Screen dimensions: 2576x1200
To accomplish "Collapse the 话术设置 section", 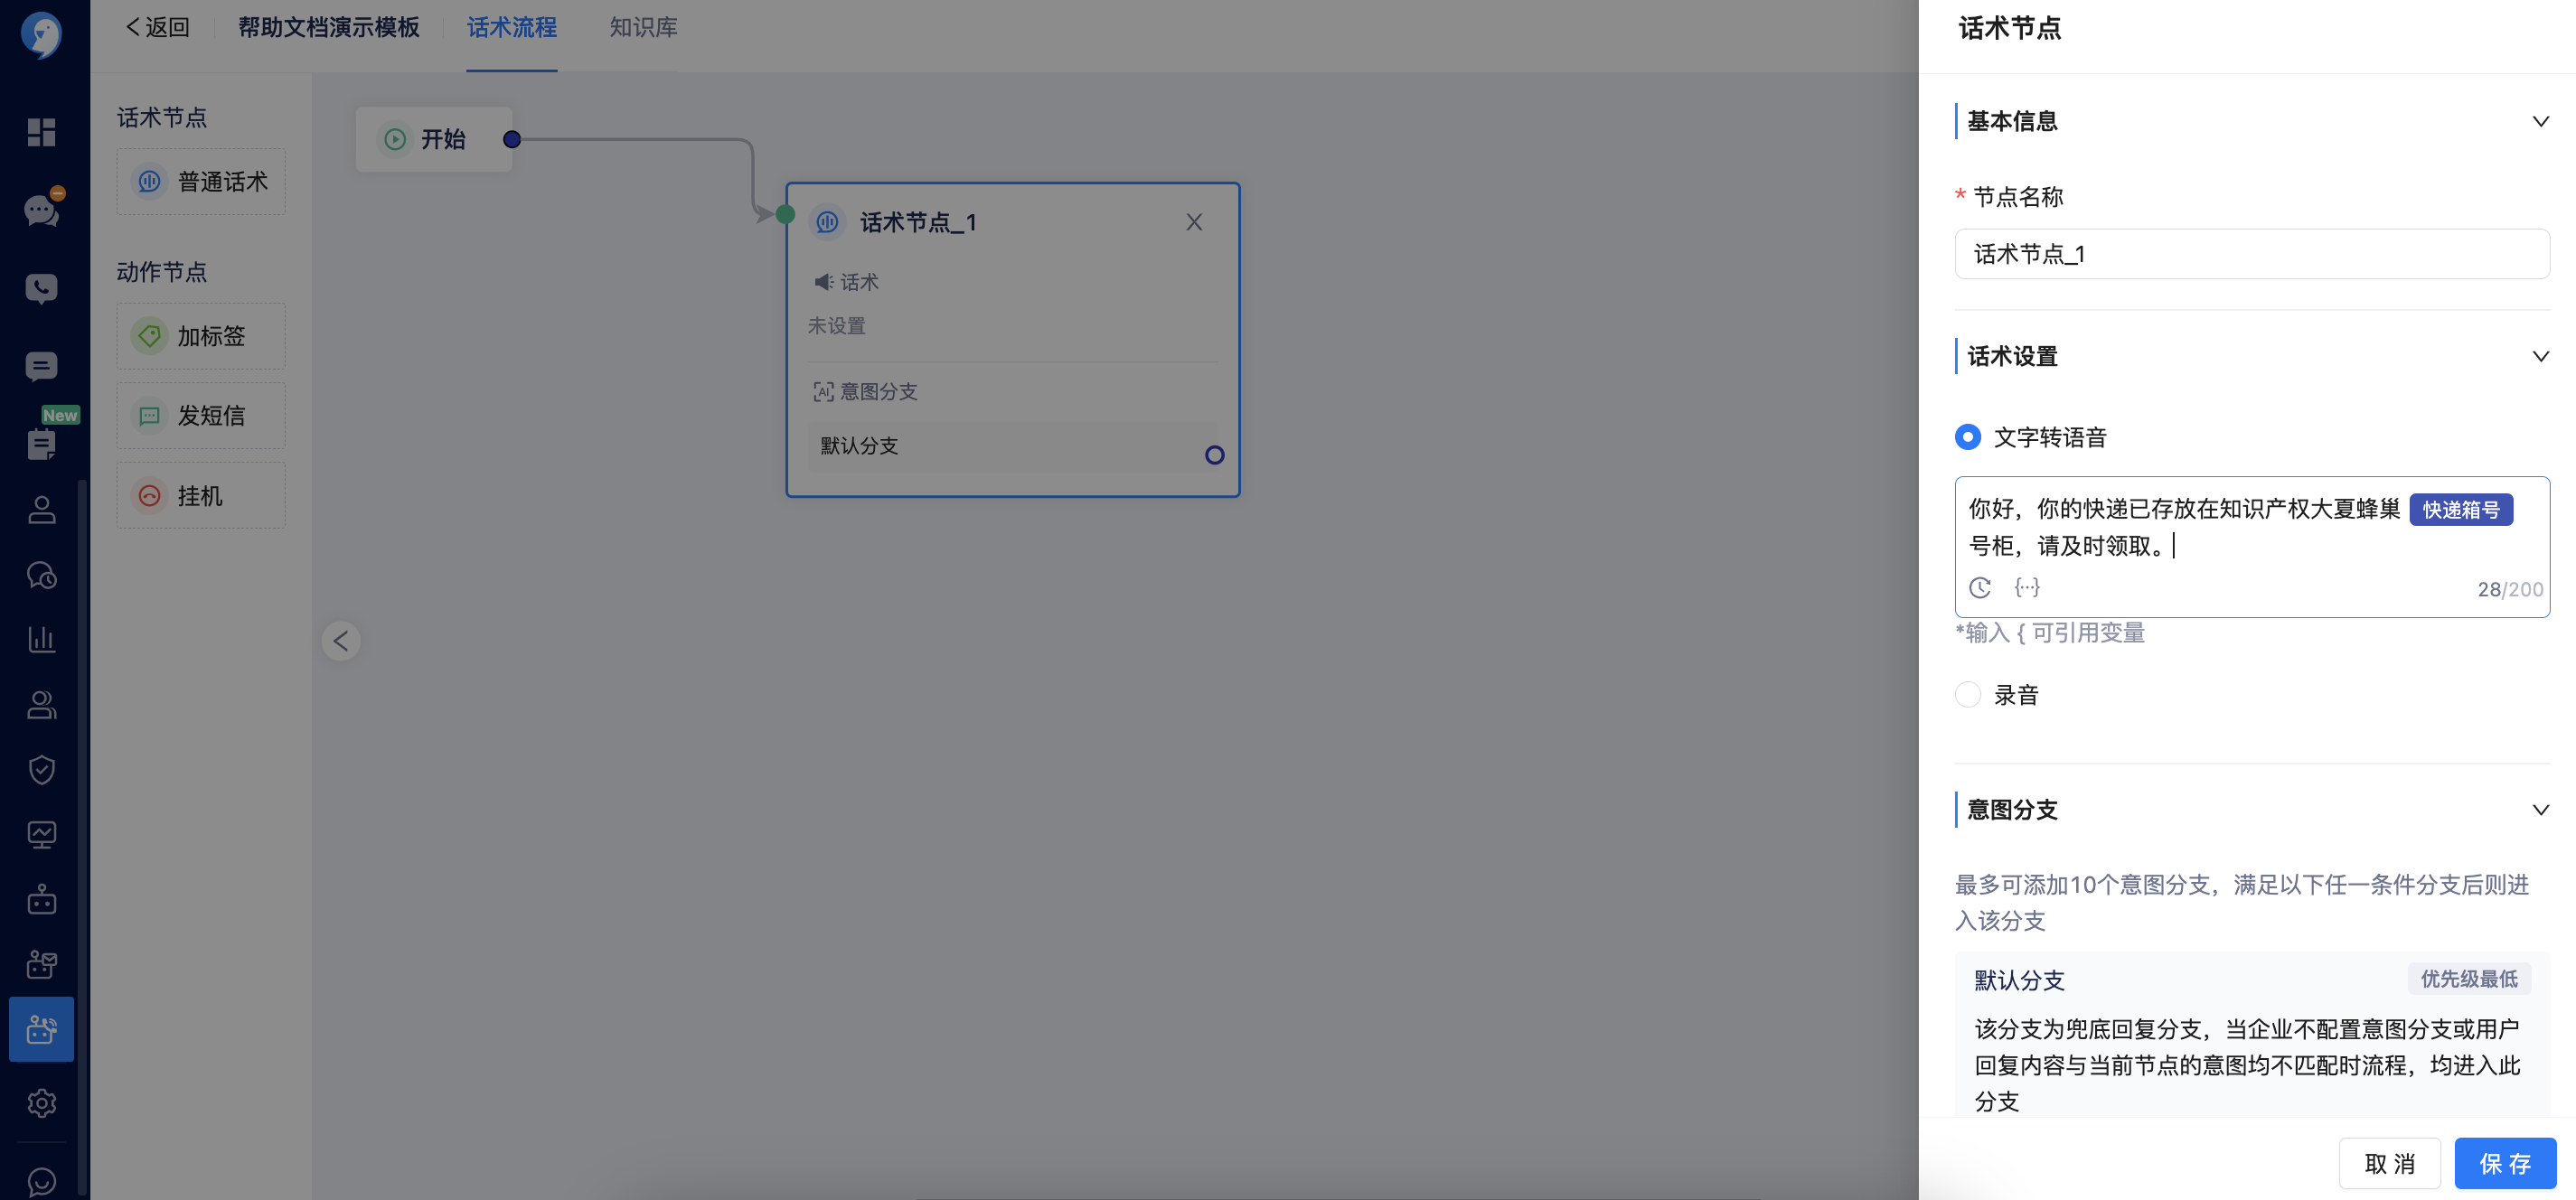I will 2540,356.
